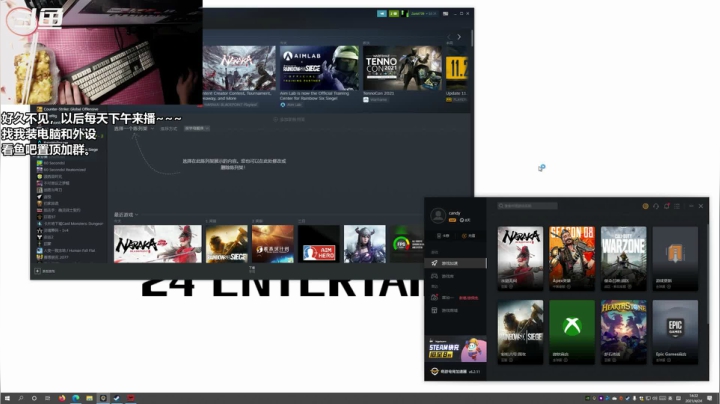Open the shelf sort order dropdown
The width and height of the screenshot is (720, 404).
[x=197, y=129]
